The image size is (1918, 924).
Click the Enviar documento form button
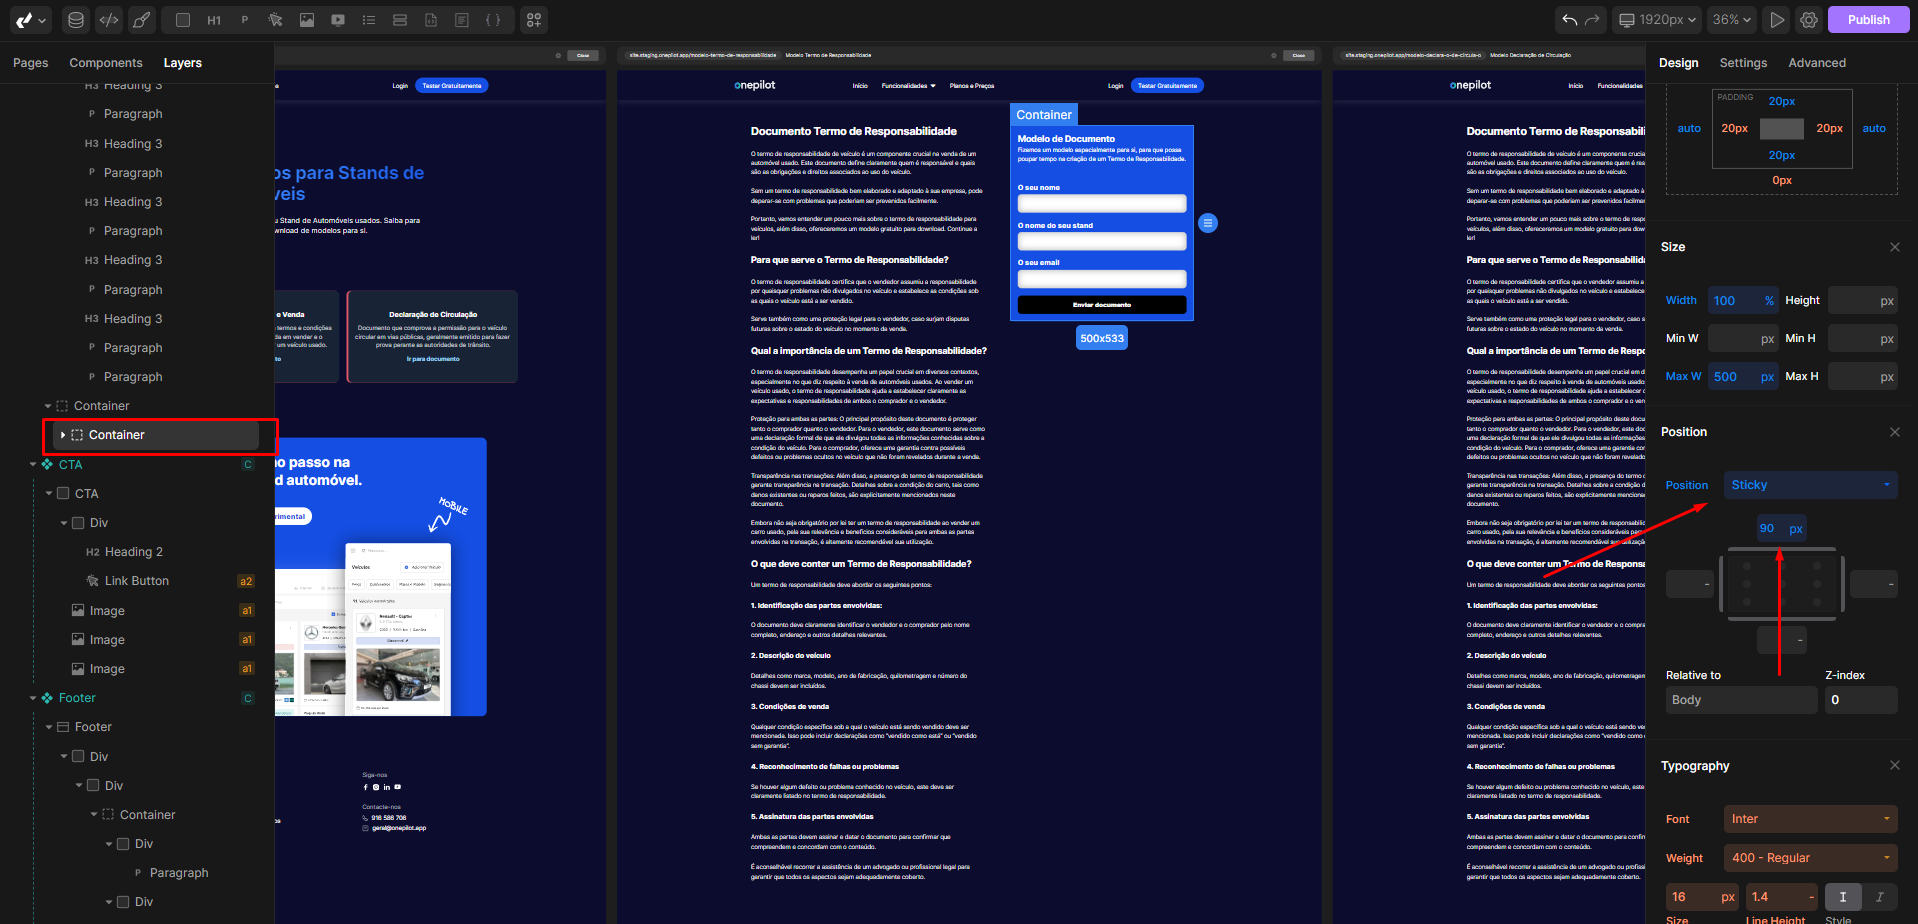pyautogui.click(x=1102, y=305)
